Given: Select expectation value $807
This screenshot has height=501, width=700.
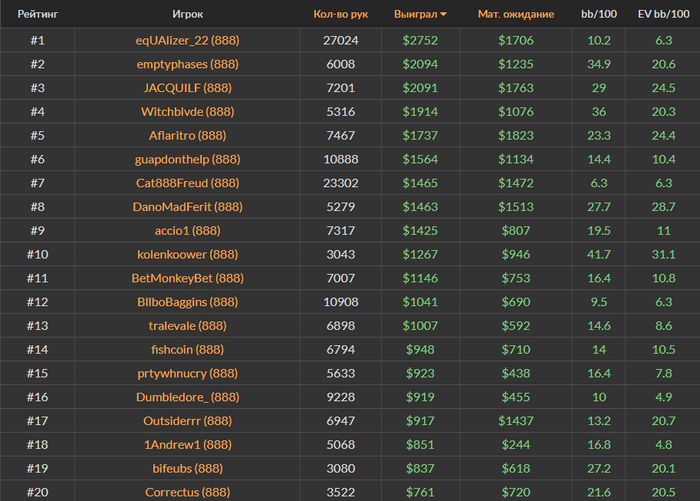Looking at the screenshot, I should pos(516,231).
